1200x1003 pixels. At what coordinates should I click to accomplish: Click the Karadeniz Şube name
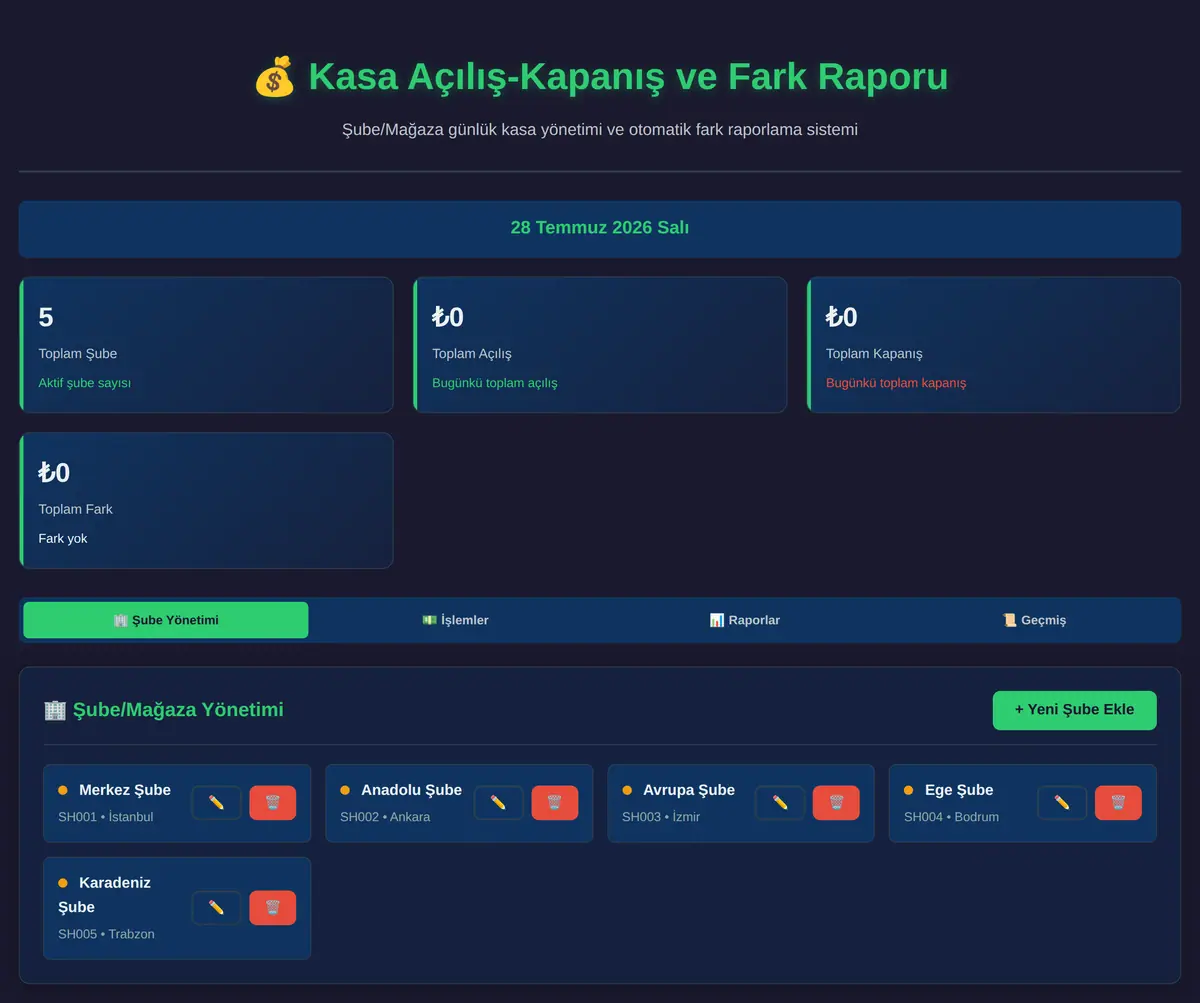pos(105,895)
